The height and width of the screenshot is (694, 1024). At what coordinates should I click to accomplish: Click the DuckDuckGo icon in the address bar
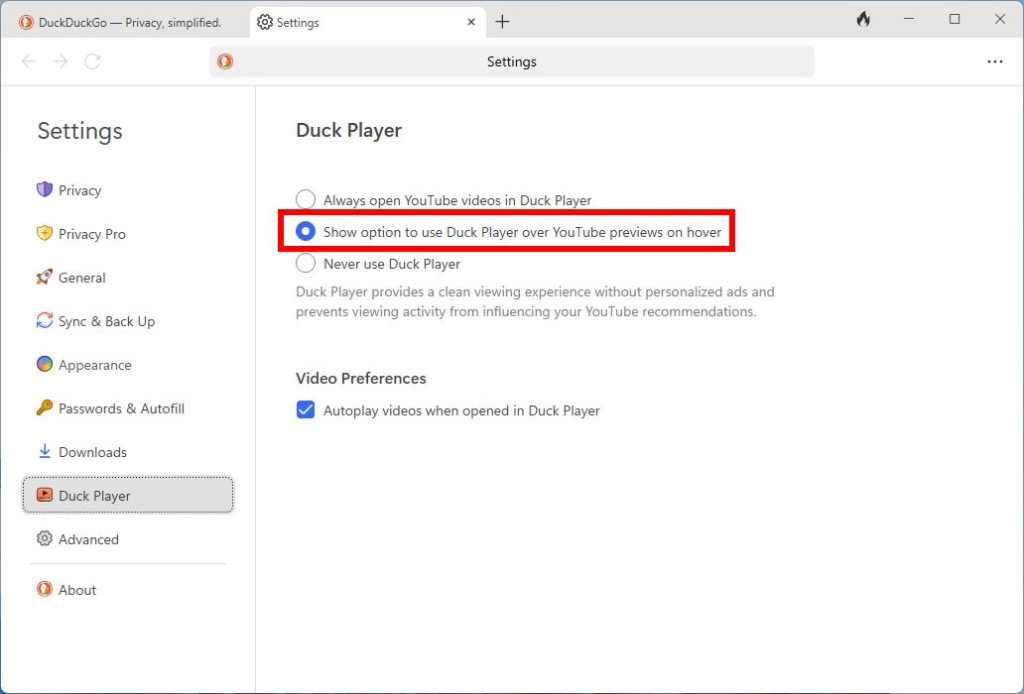click(x=224, y=61)
